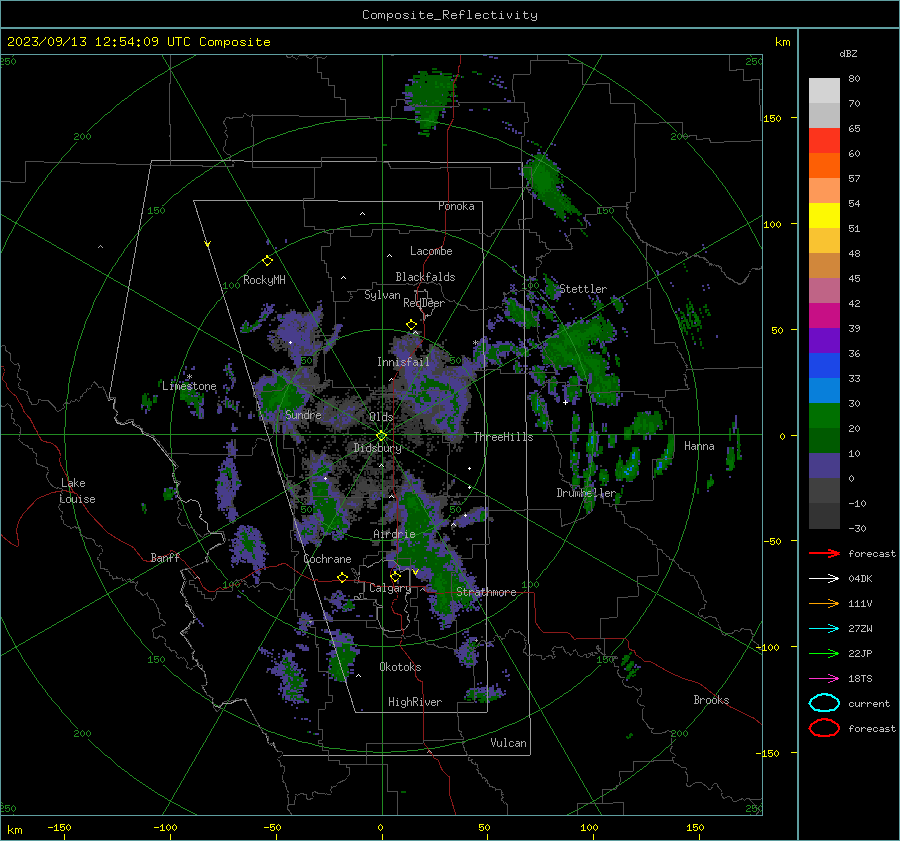
Task: Select the 80 dBZ light gray swatch
Action: (x=824, y=90)
